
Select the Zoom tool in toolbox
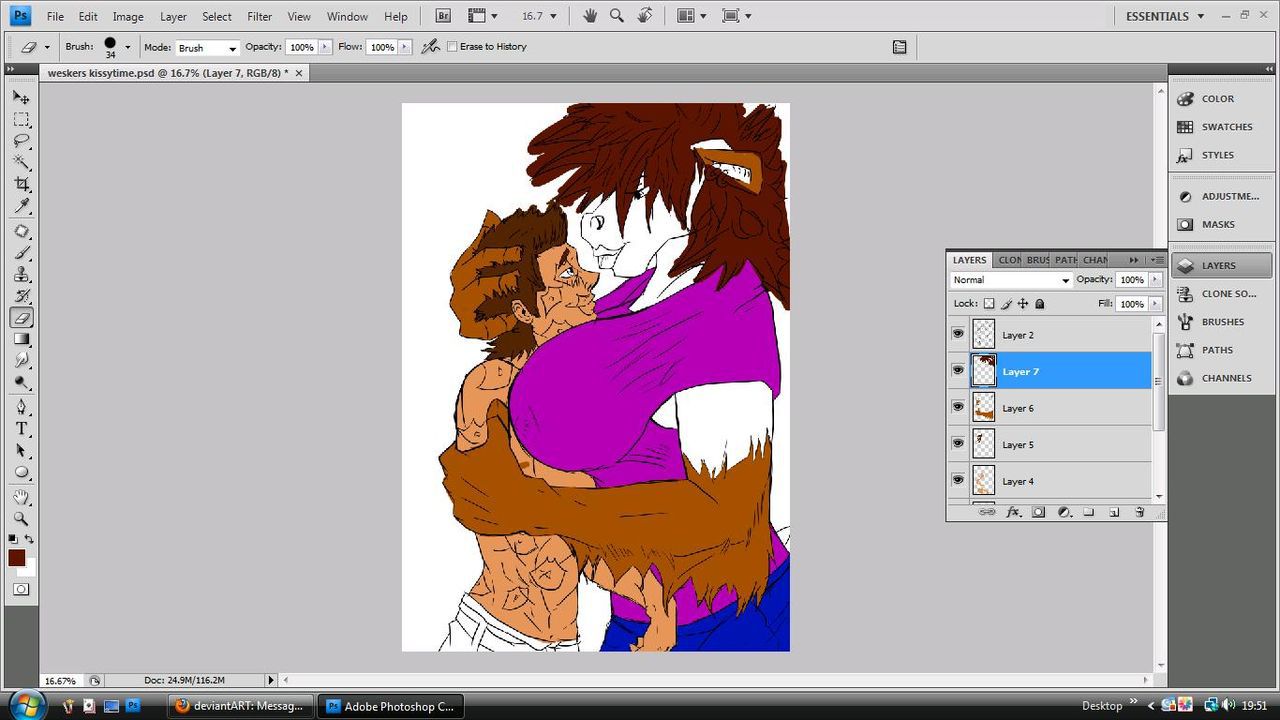pos(21,519)
